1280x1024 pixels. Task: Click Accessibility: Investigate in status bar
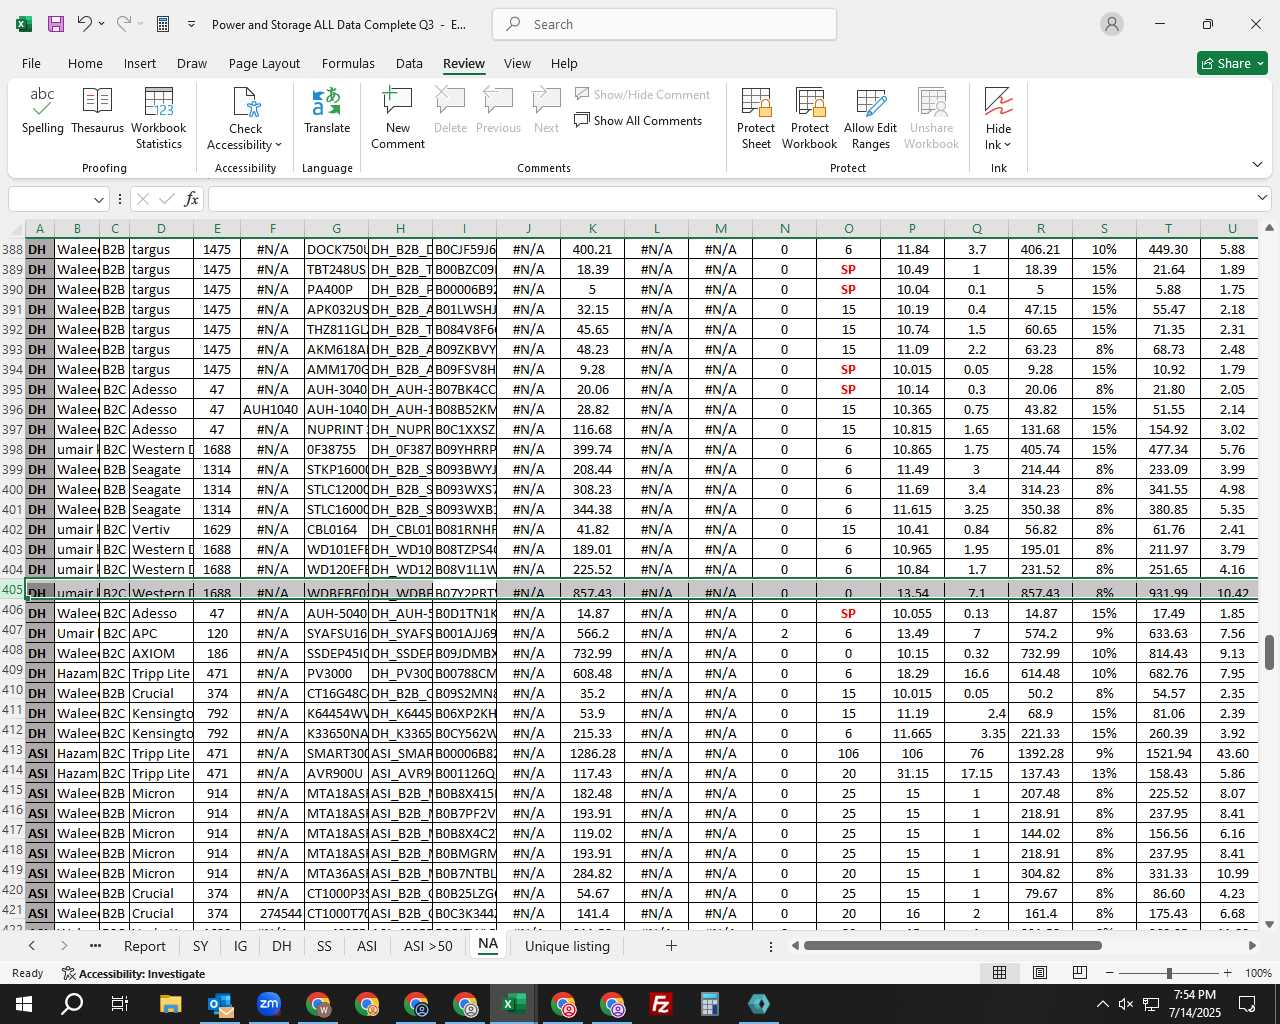click(x=133, y=973)
